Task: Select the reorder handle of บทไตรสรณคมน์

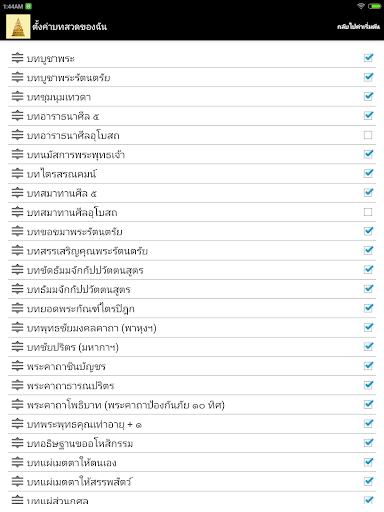Action: [x=17, y=173]
